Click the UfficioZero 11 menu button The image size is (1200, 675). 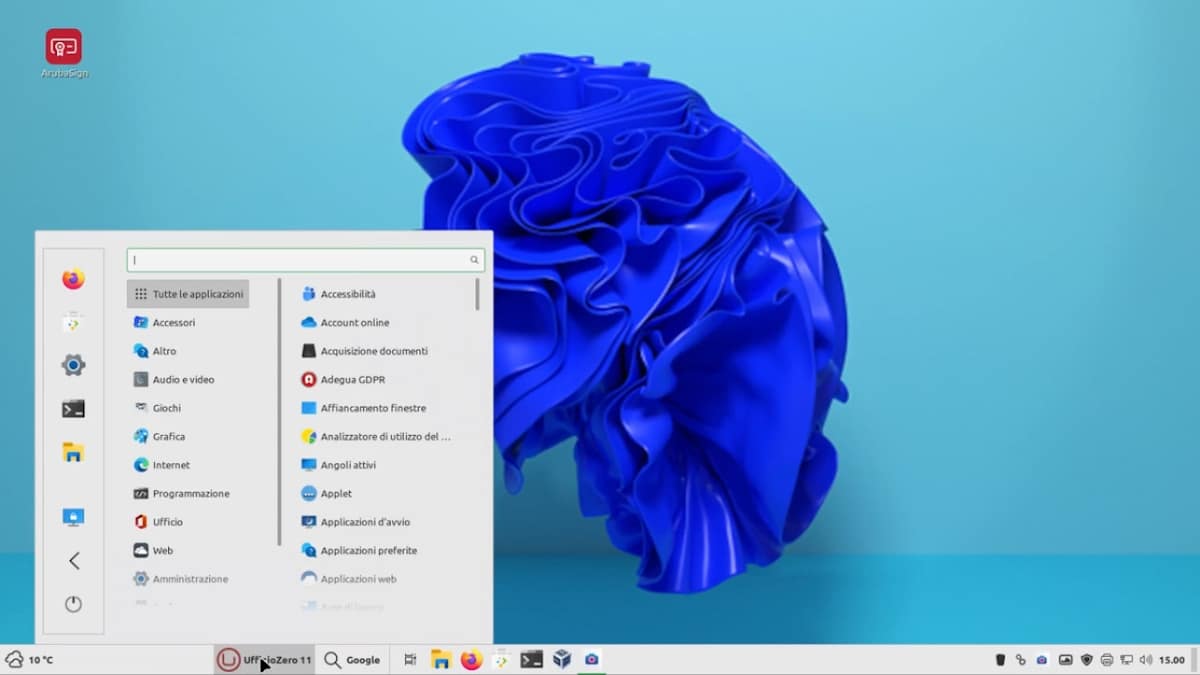pyautogui.click(x=265, y=660)
